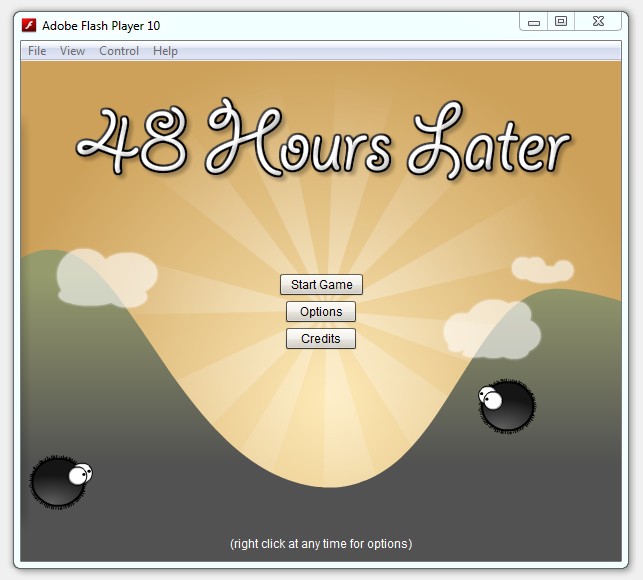This screenshot has height=580, width=643.
Task: Click the Adobe Flash Player 10 title text
Action: pyautogui.click(x=101, y=25)
